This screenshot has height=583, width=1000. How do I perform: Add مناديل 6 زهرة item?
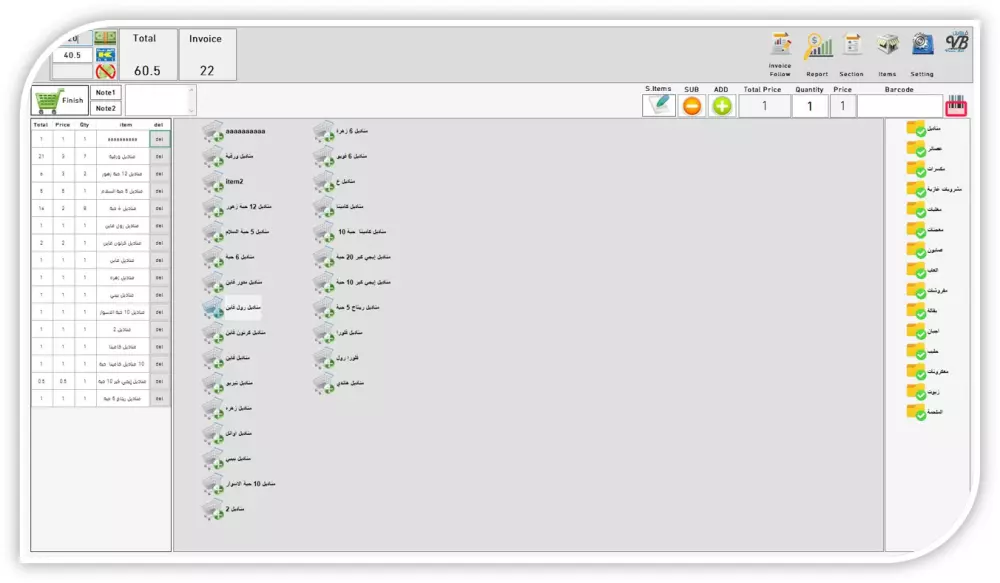click(341, 131)
